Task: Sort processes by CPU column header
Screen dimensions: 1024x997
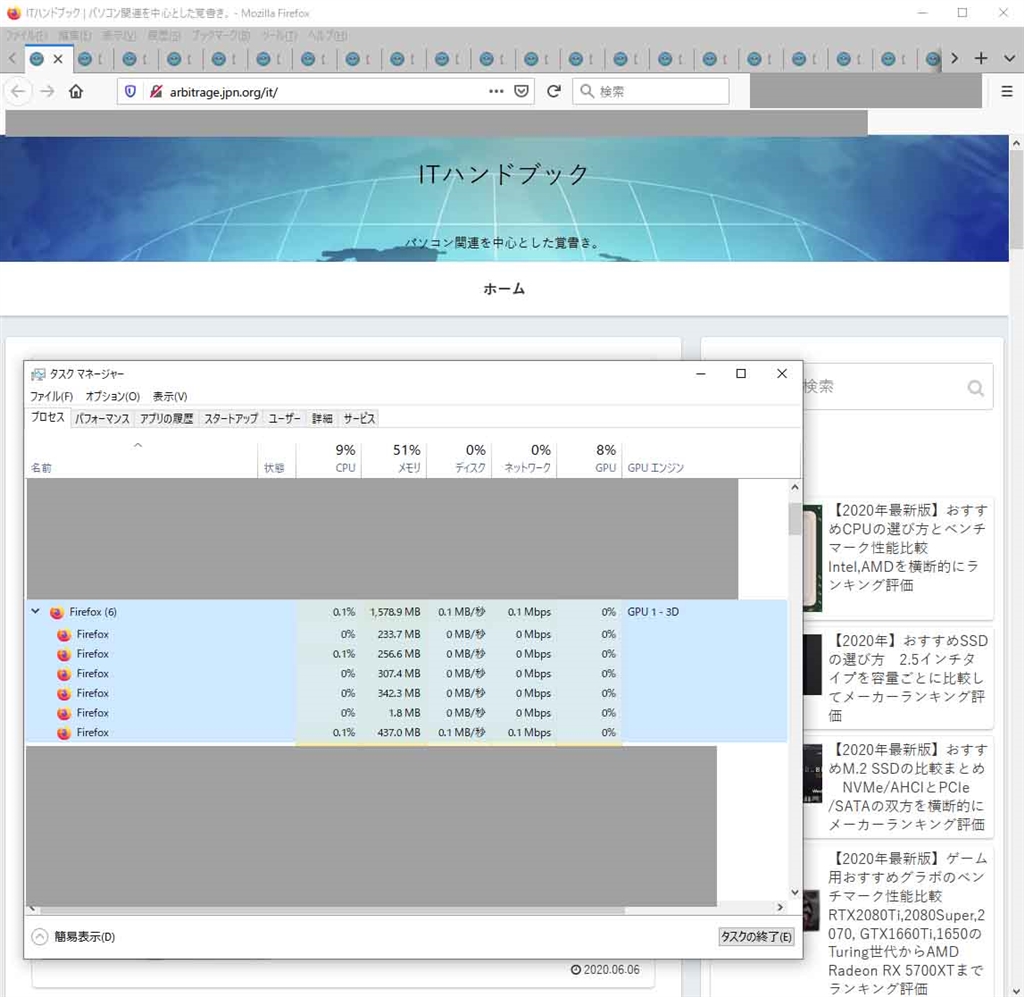Action: (328, 458)
